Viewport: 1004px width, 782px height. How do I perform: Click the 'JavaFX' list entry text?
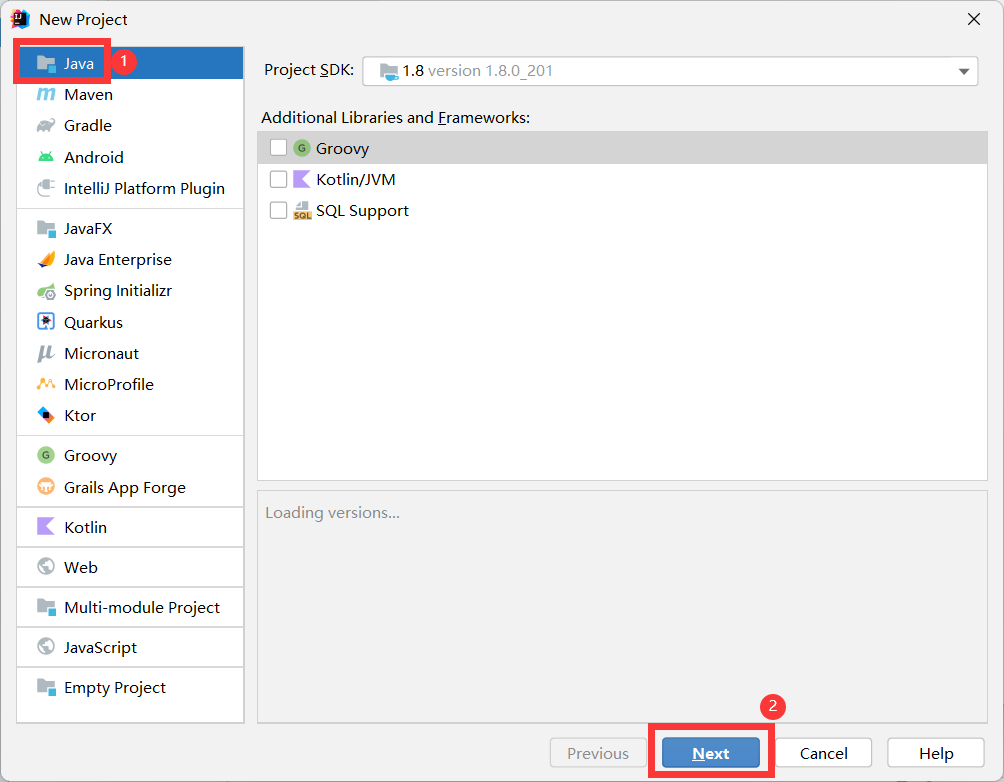(x=88, y=229)
